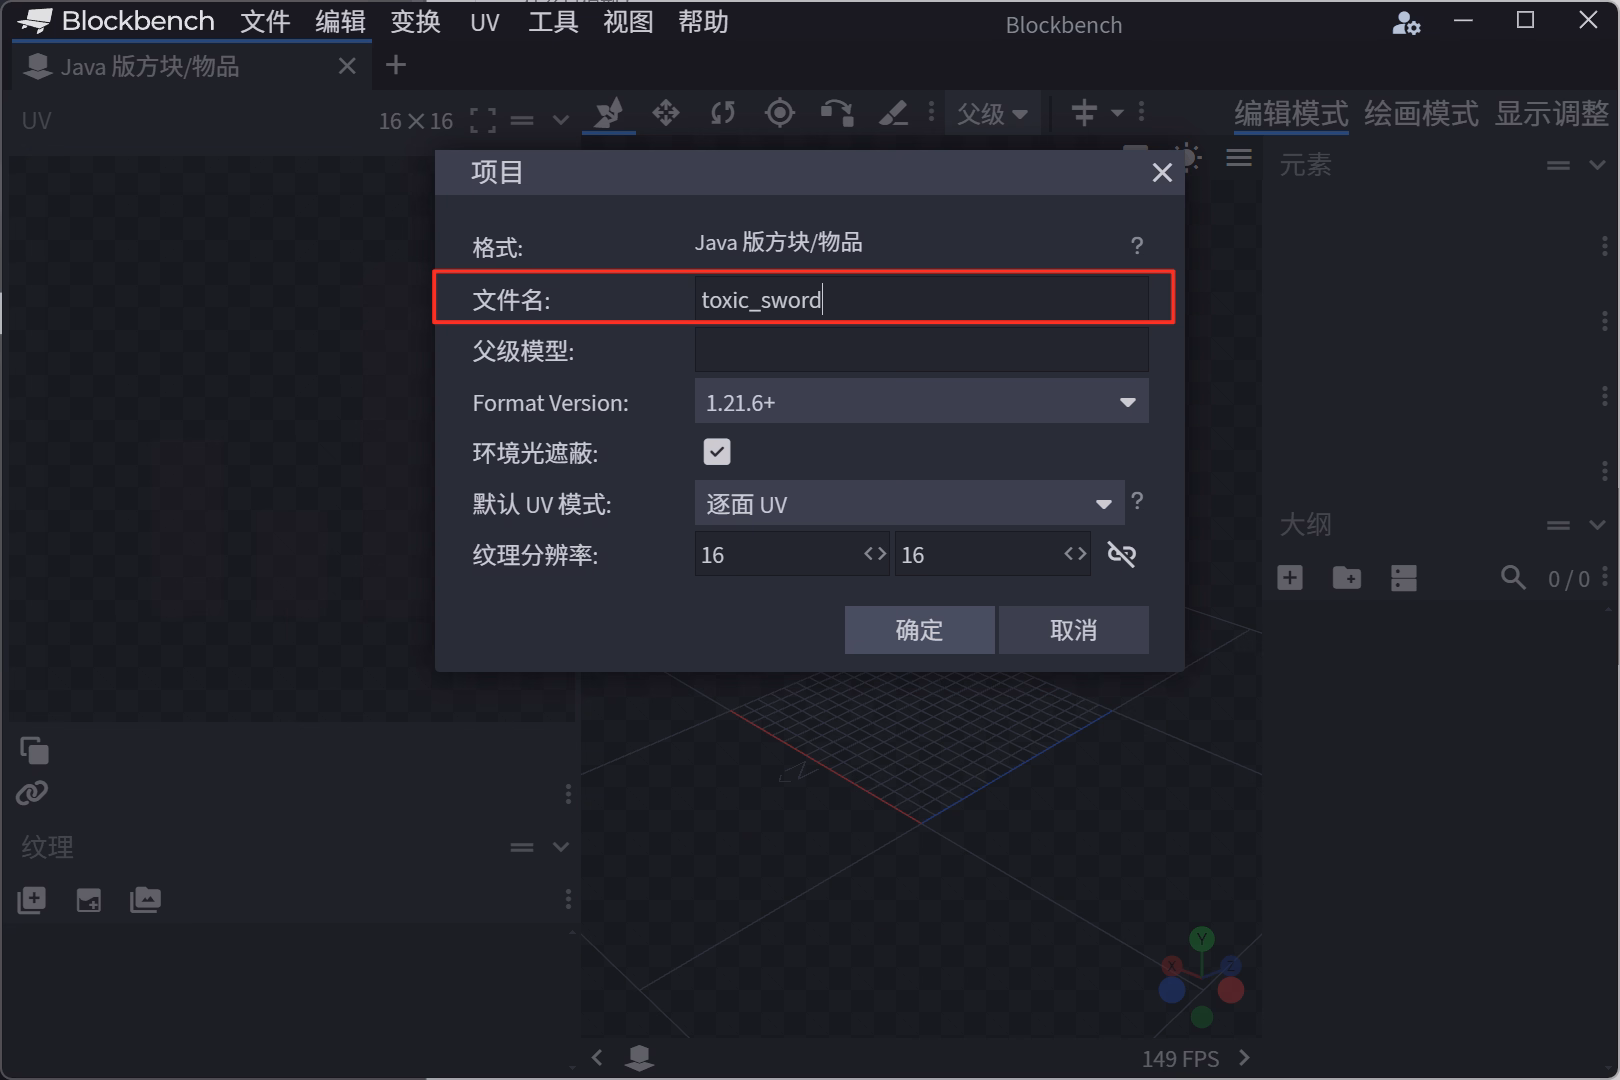Toggle outliner options list icon

click(1404, 578)
